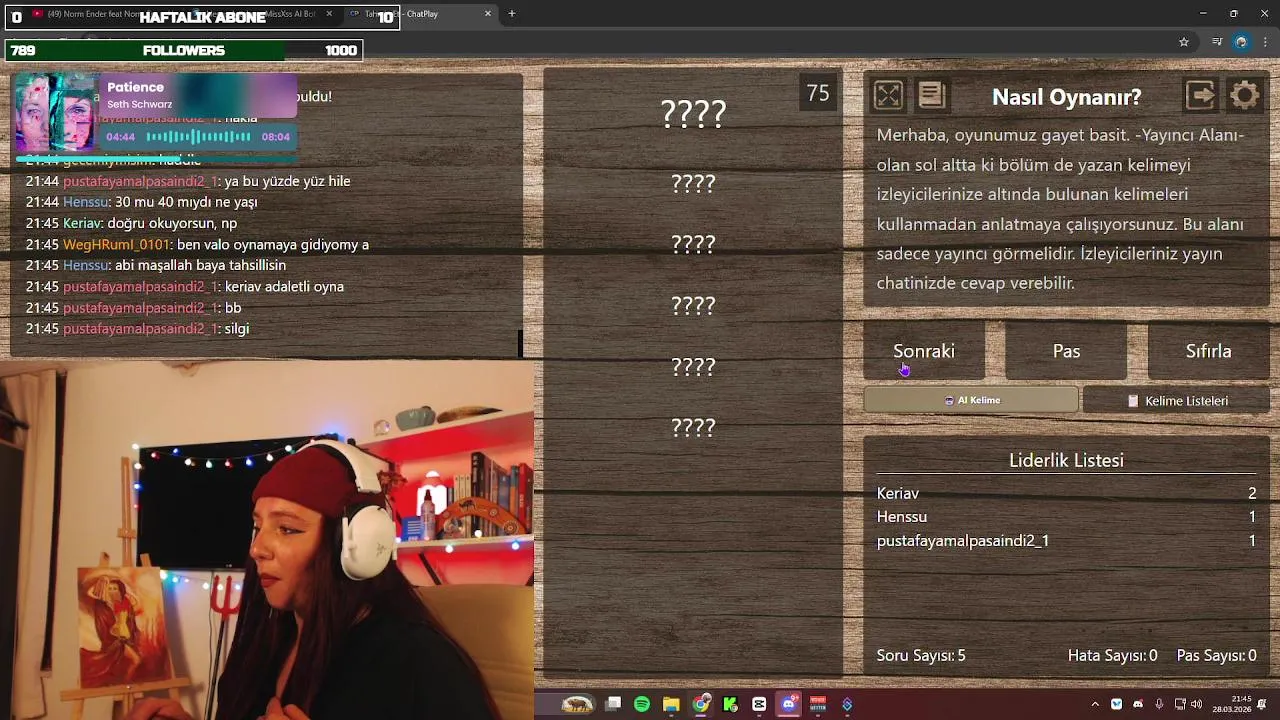1280x720 pixels.
Task: Open the network status tray icon
Action: [x=1180, y=705]
